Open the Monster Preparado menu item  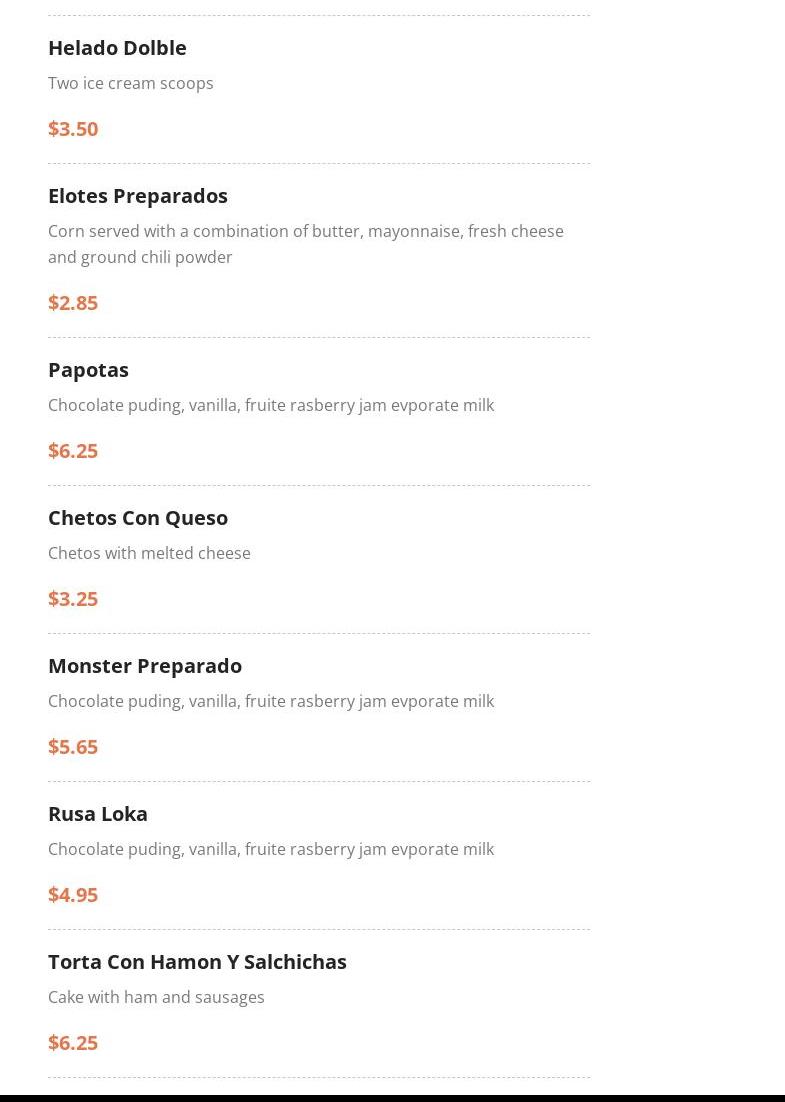click(x=145, y=666)
